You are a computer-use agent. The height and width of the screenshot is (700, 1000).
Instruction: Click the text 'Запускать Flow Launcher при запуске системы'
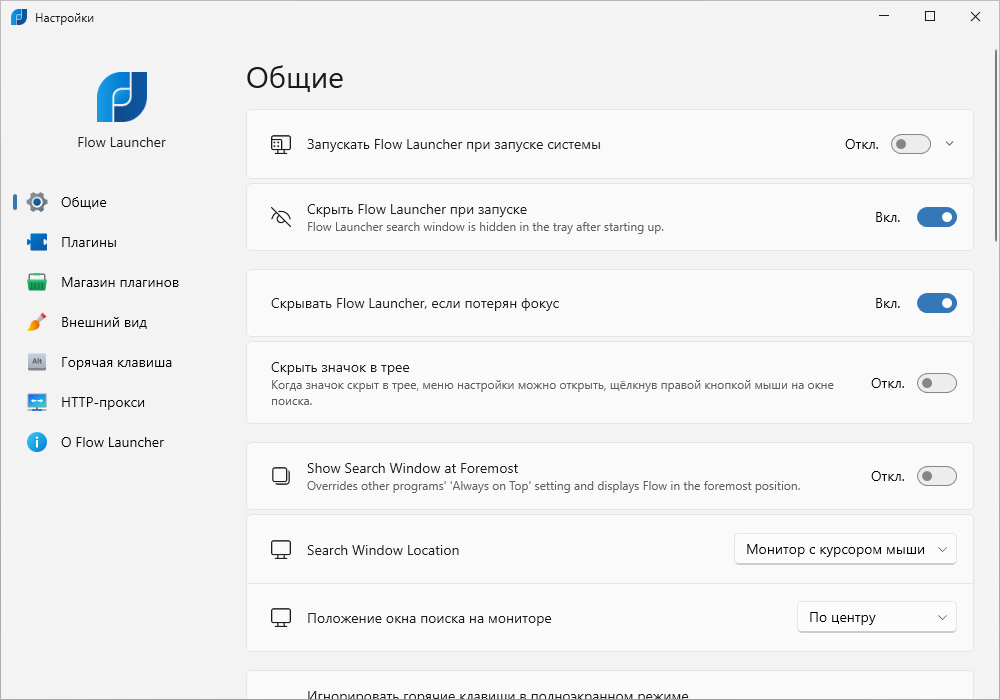coord(453,145)
